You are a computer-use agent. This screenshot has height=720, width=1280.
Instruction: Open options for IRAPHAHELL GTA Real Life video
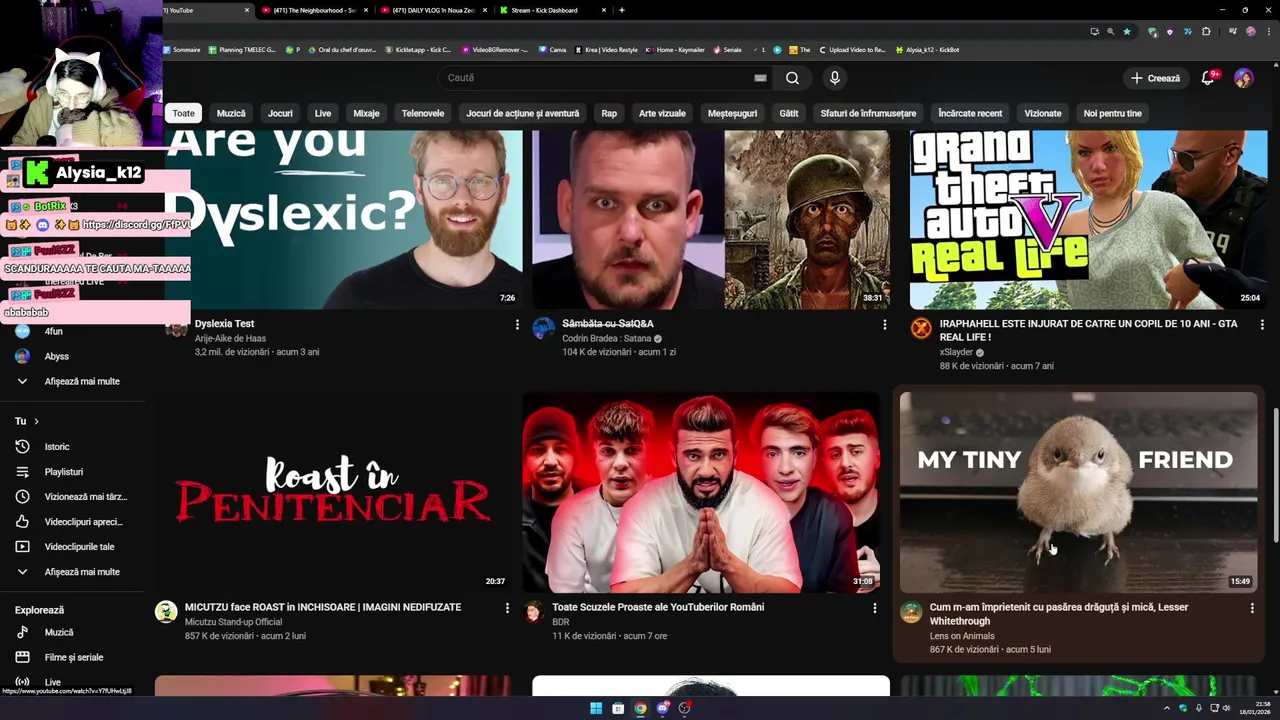[1262, 324]
